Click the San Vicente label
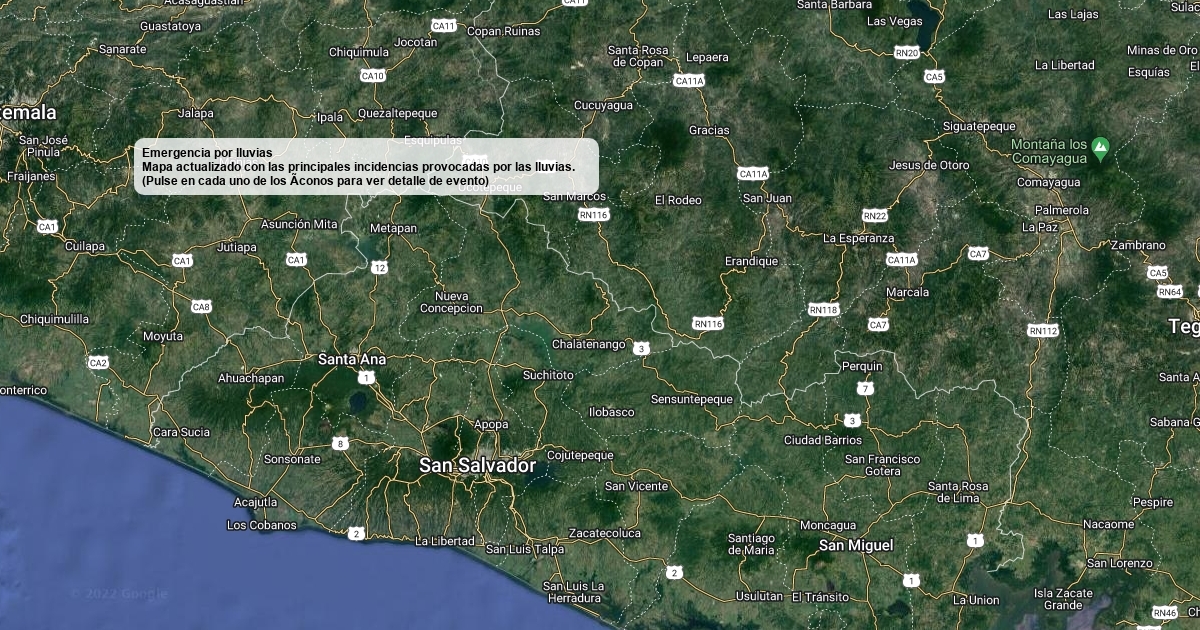Screen dimensions: 1200x630 pos(636,486)
